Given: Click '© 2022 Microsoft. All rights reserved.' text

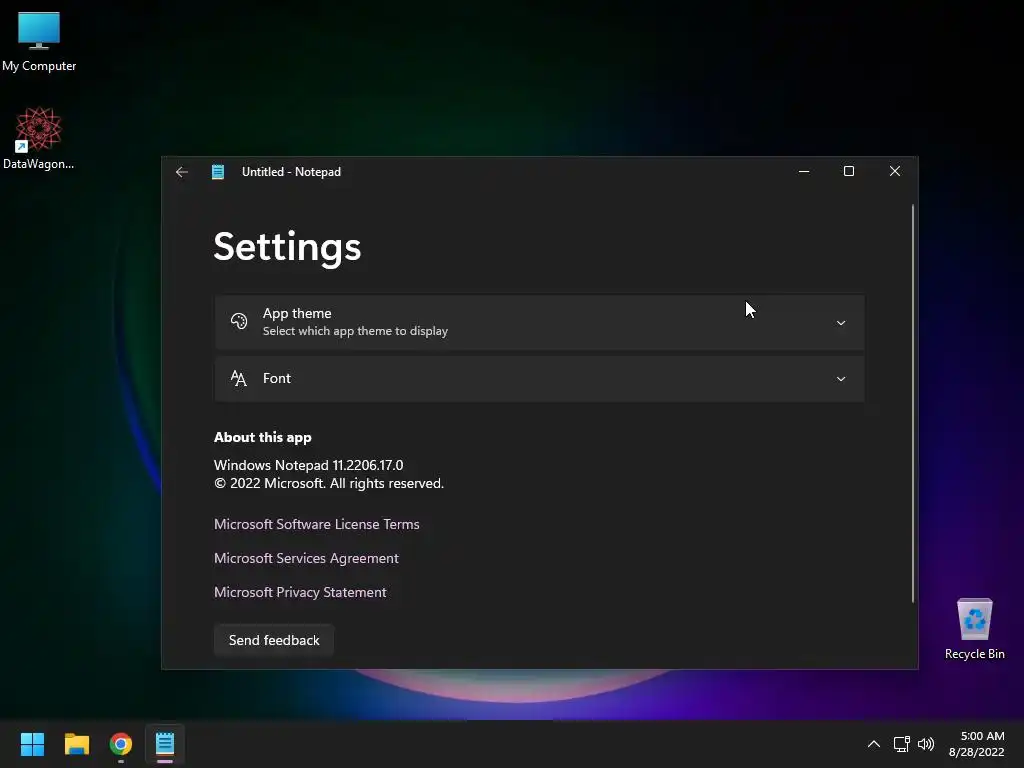Looking at the screenshot, I should click(329, 483).
